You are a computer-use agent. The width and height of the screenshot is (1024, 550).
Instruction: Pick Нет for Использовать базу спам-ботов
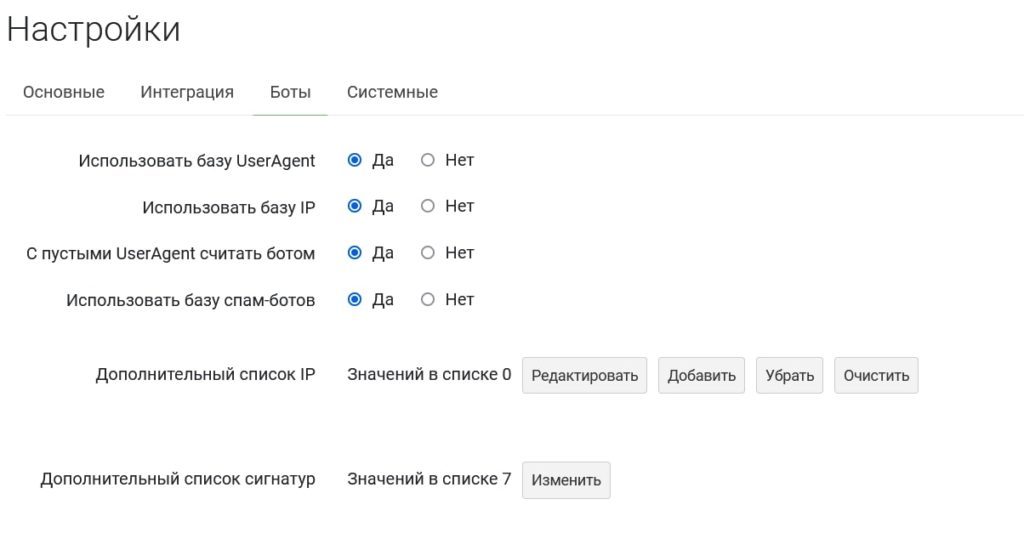tap(428, 299)
